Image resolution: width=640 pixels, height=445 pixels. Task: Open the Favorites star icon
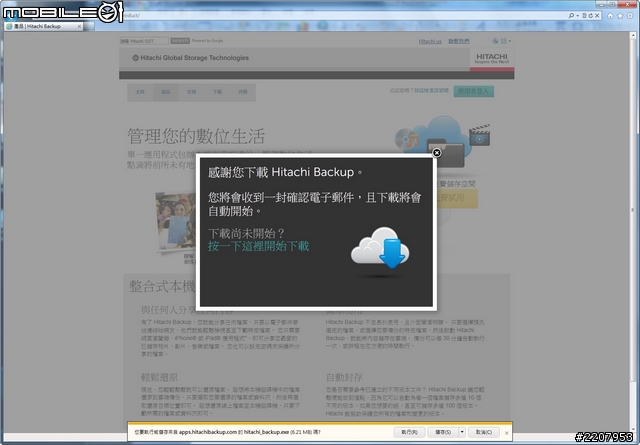[620, 16]
